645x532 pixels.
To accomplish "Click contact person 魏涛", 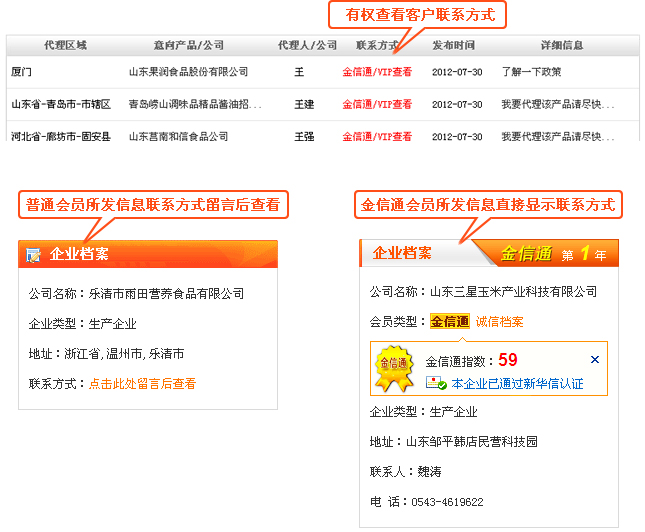I will click(x=429, y=472).
